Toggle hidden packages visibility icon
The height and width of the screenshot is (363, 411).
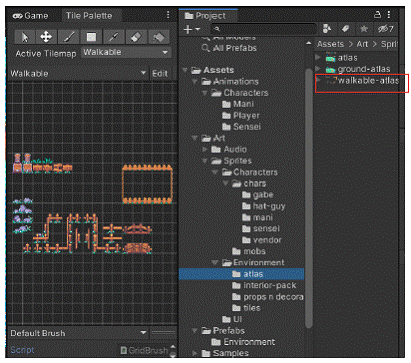[x=385, y=29]
